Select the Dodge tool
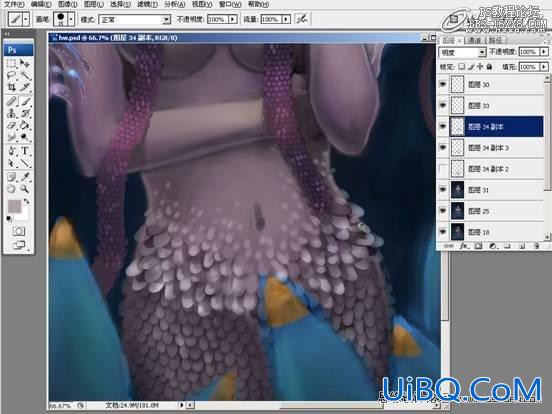 coord(24,137)
